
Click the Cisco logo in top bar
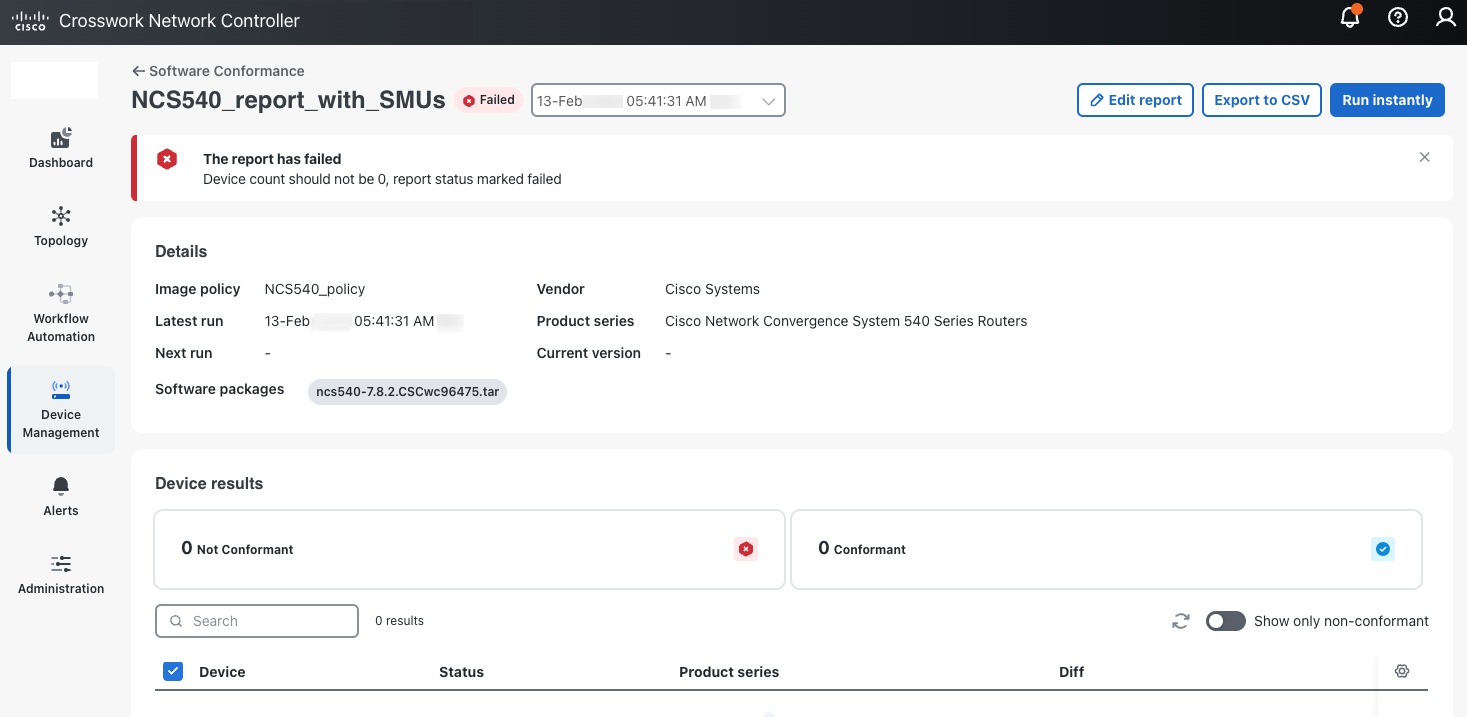(x=30, y=17)
